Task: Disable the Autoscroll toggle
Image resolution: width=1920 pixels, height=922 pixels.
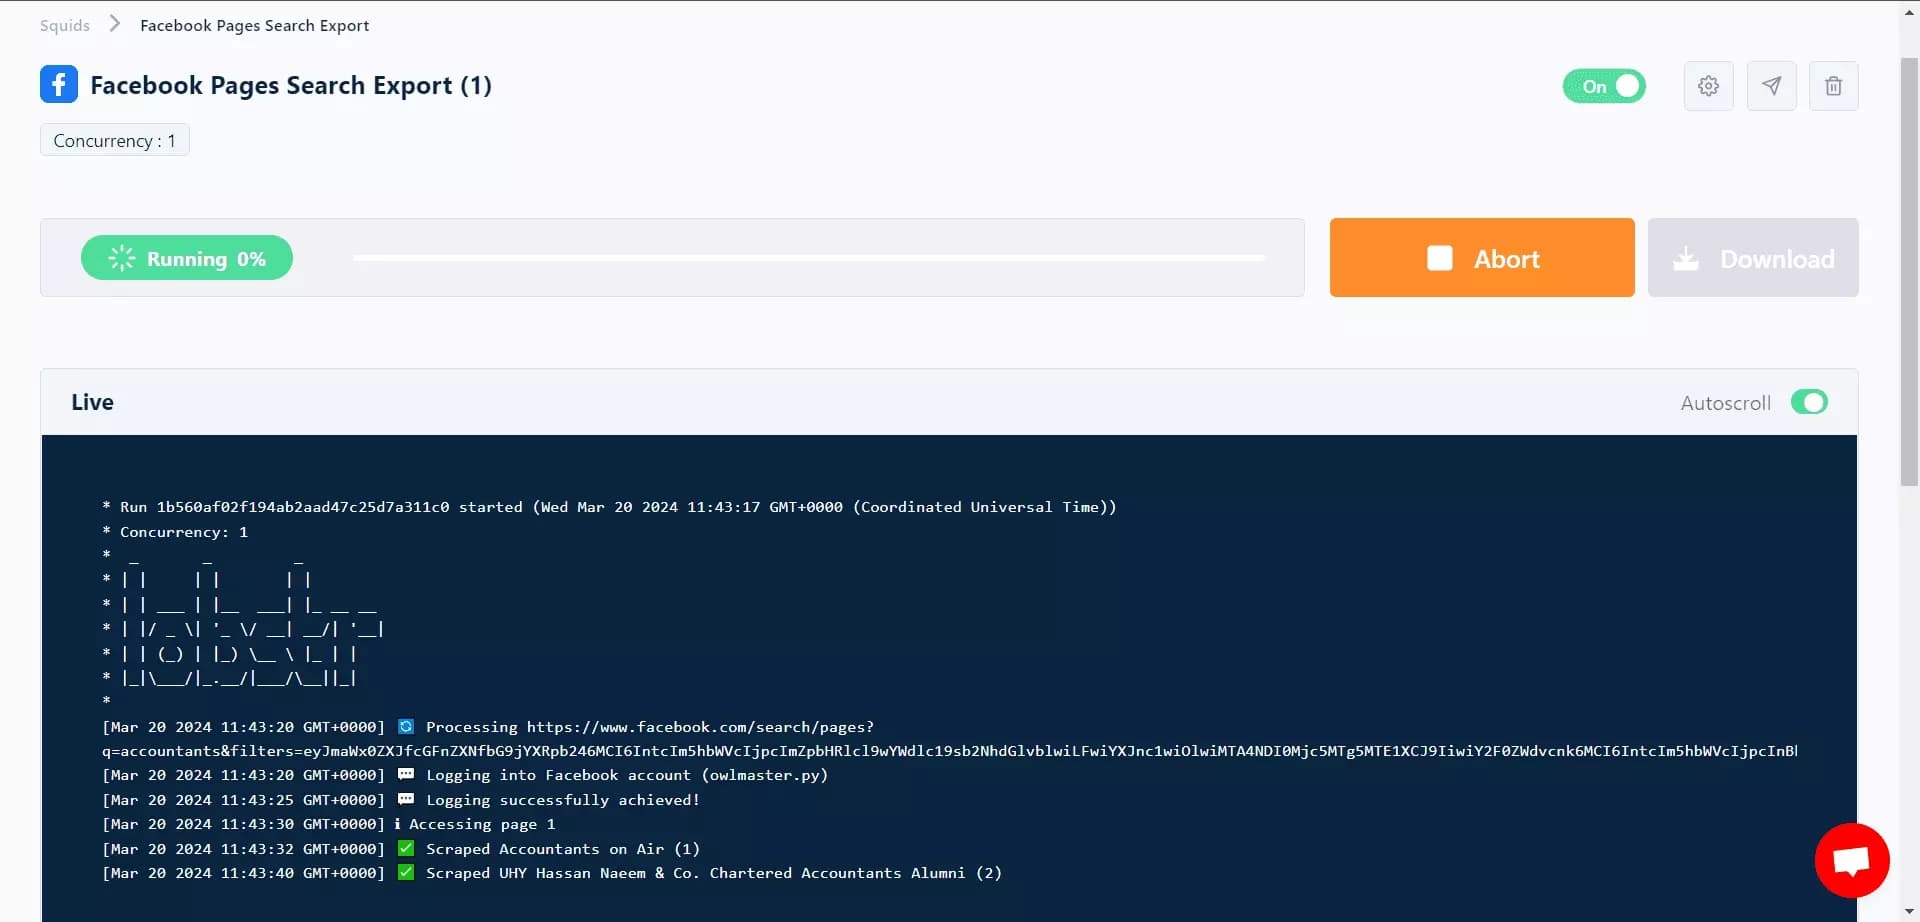Action: point(1809,402)
